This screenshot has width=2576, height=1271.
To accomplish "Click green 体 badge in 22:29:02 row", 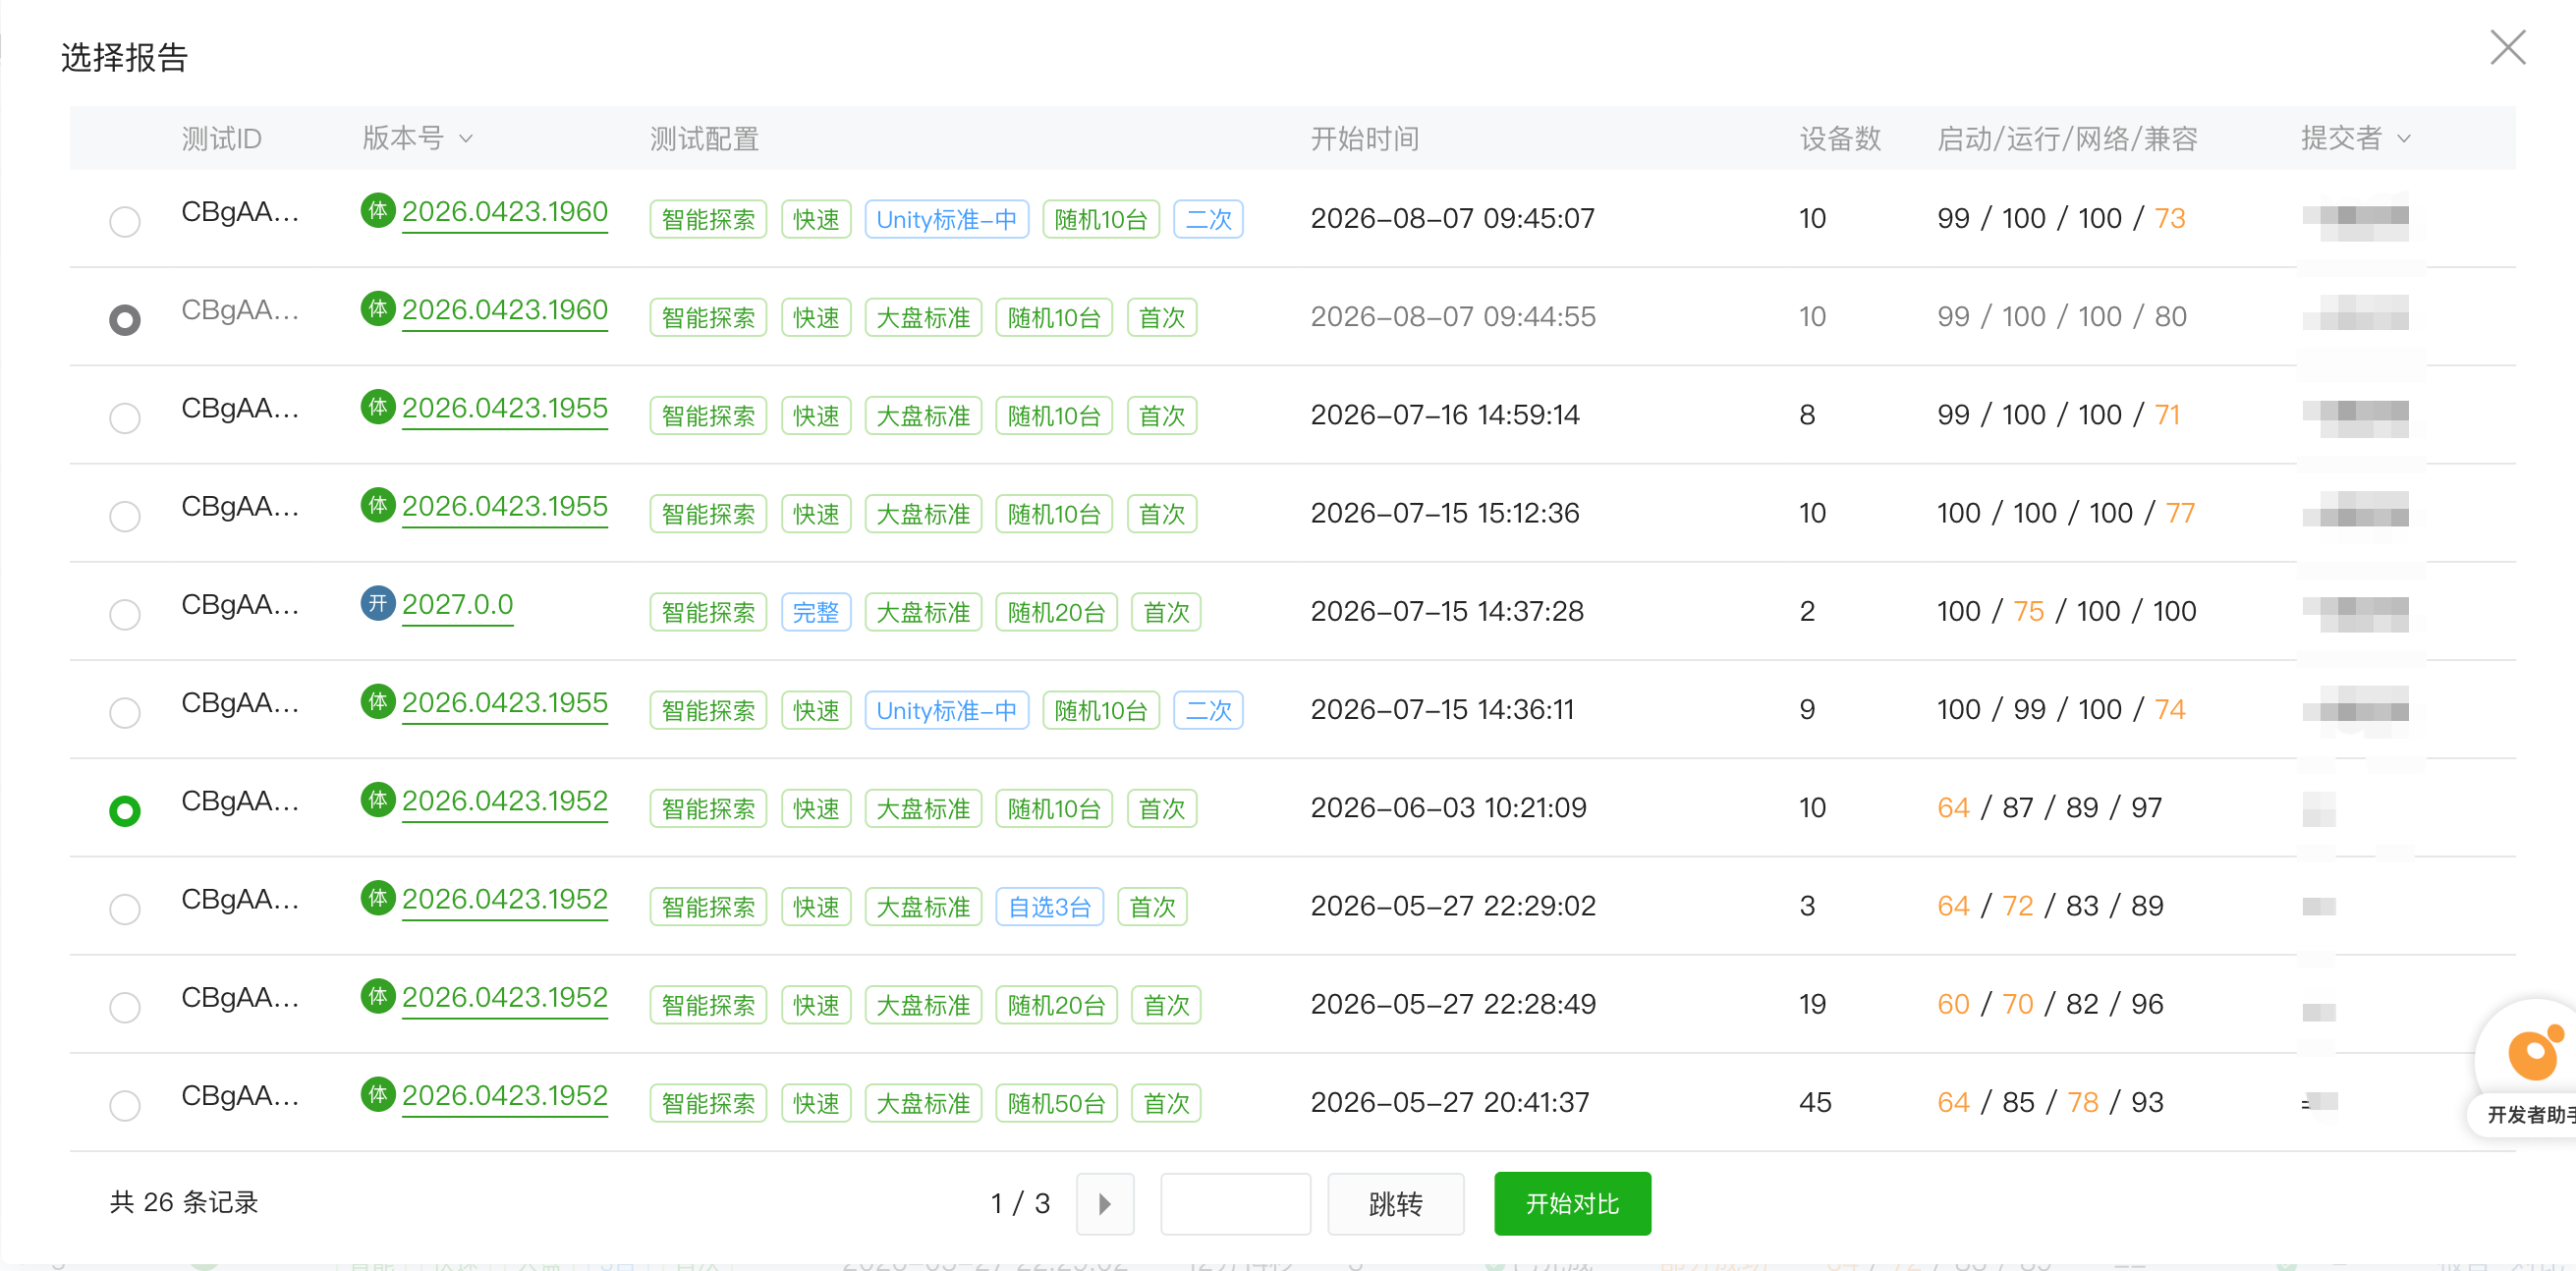I will pos(378,897).
